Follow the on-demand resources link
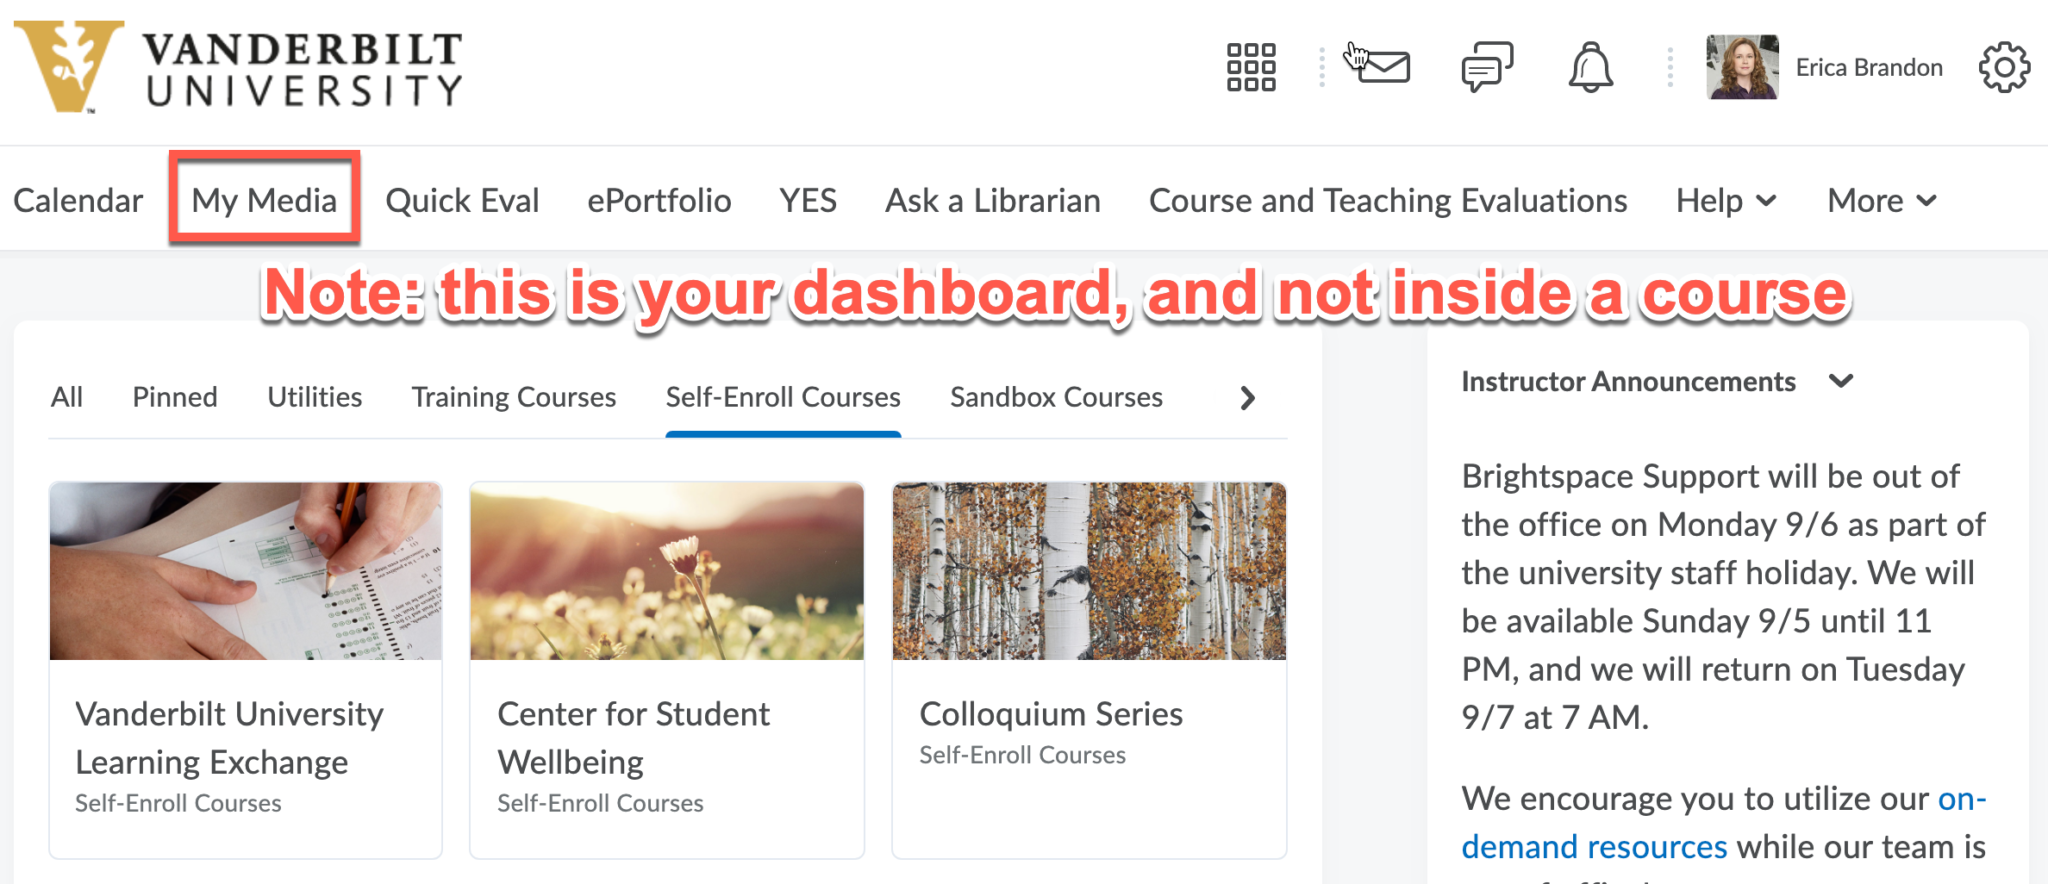This screenshot has width=2048, height=884. click(1592, 846)
